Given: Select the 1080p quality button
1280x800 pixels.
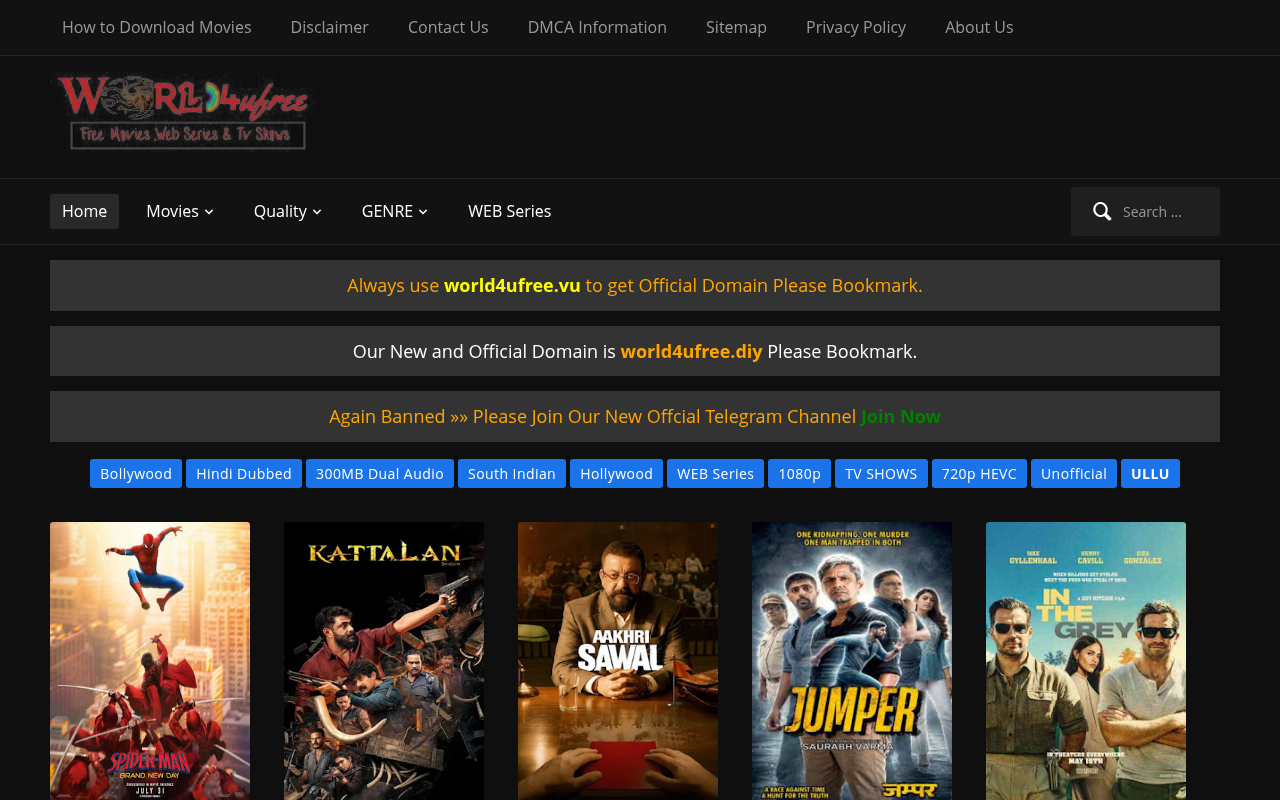Looking at the screenshot, I should [799, 473].
